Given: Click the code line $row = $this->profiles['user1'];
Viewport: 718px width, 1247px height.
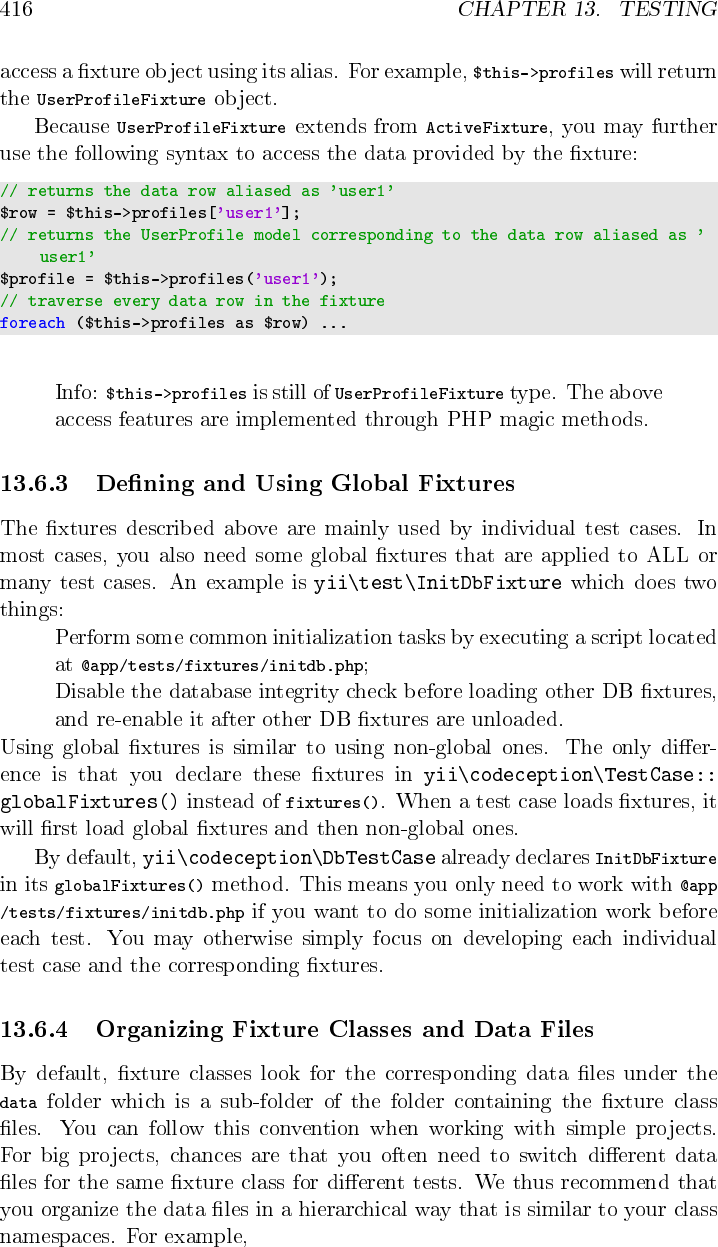Looking at the screenshot, I should point(150,213).
